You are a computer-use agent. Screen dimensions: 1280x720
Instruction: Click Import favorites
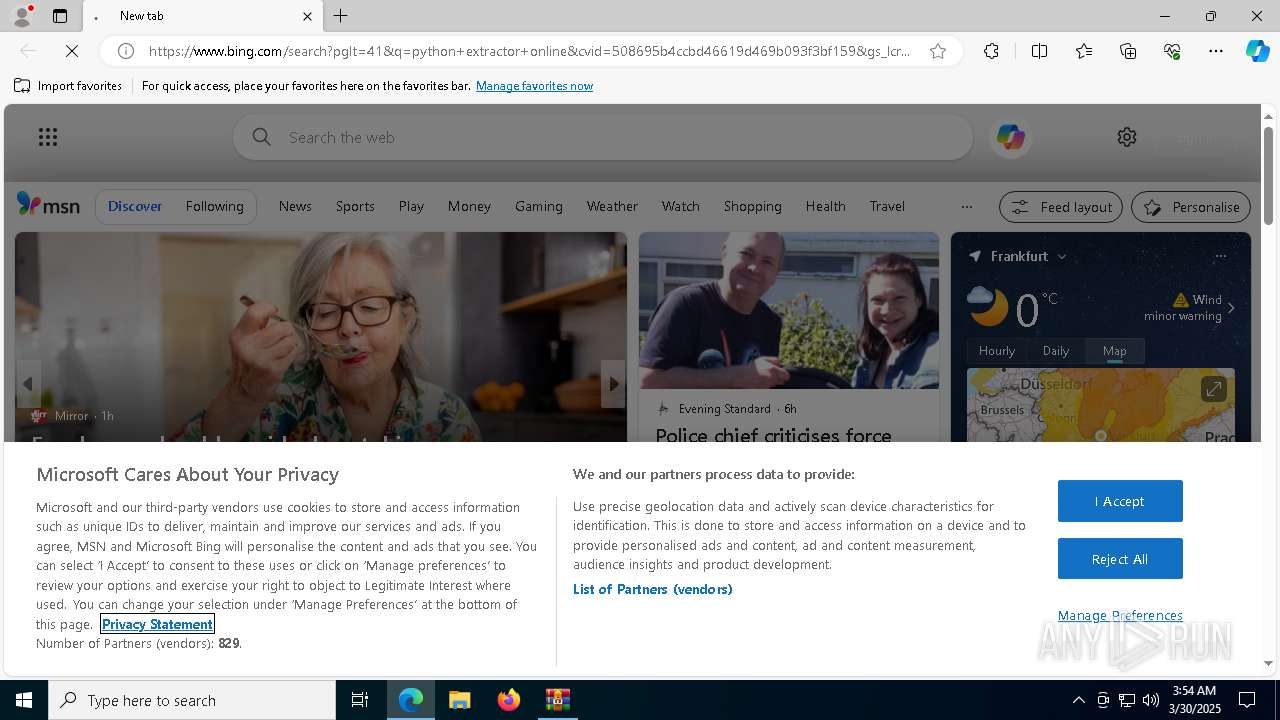pyautogui.click(x=68, y=86)
